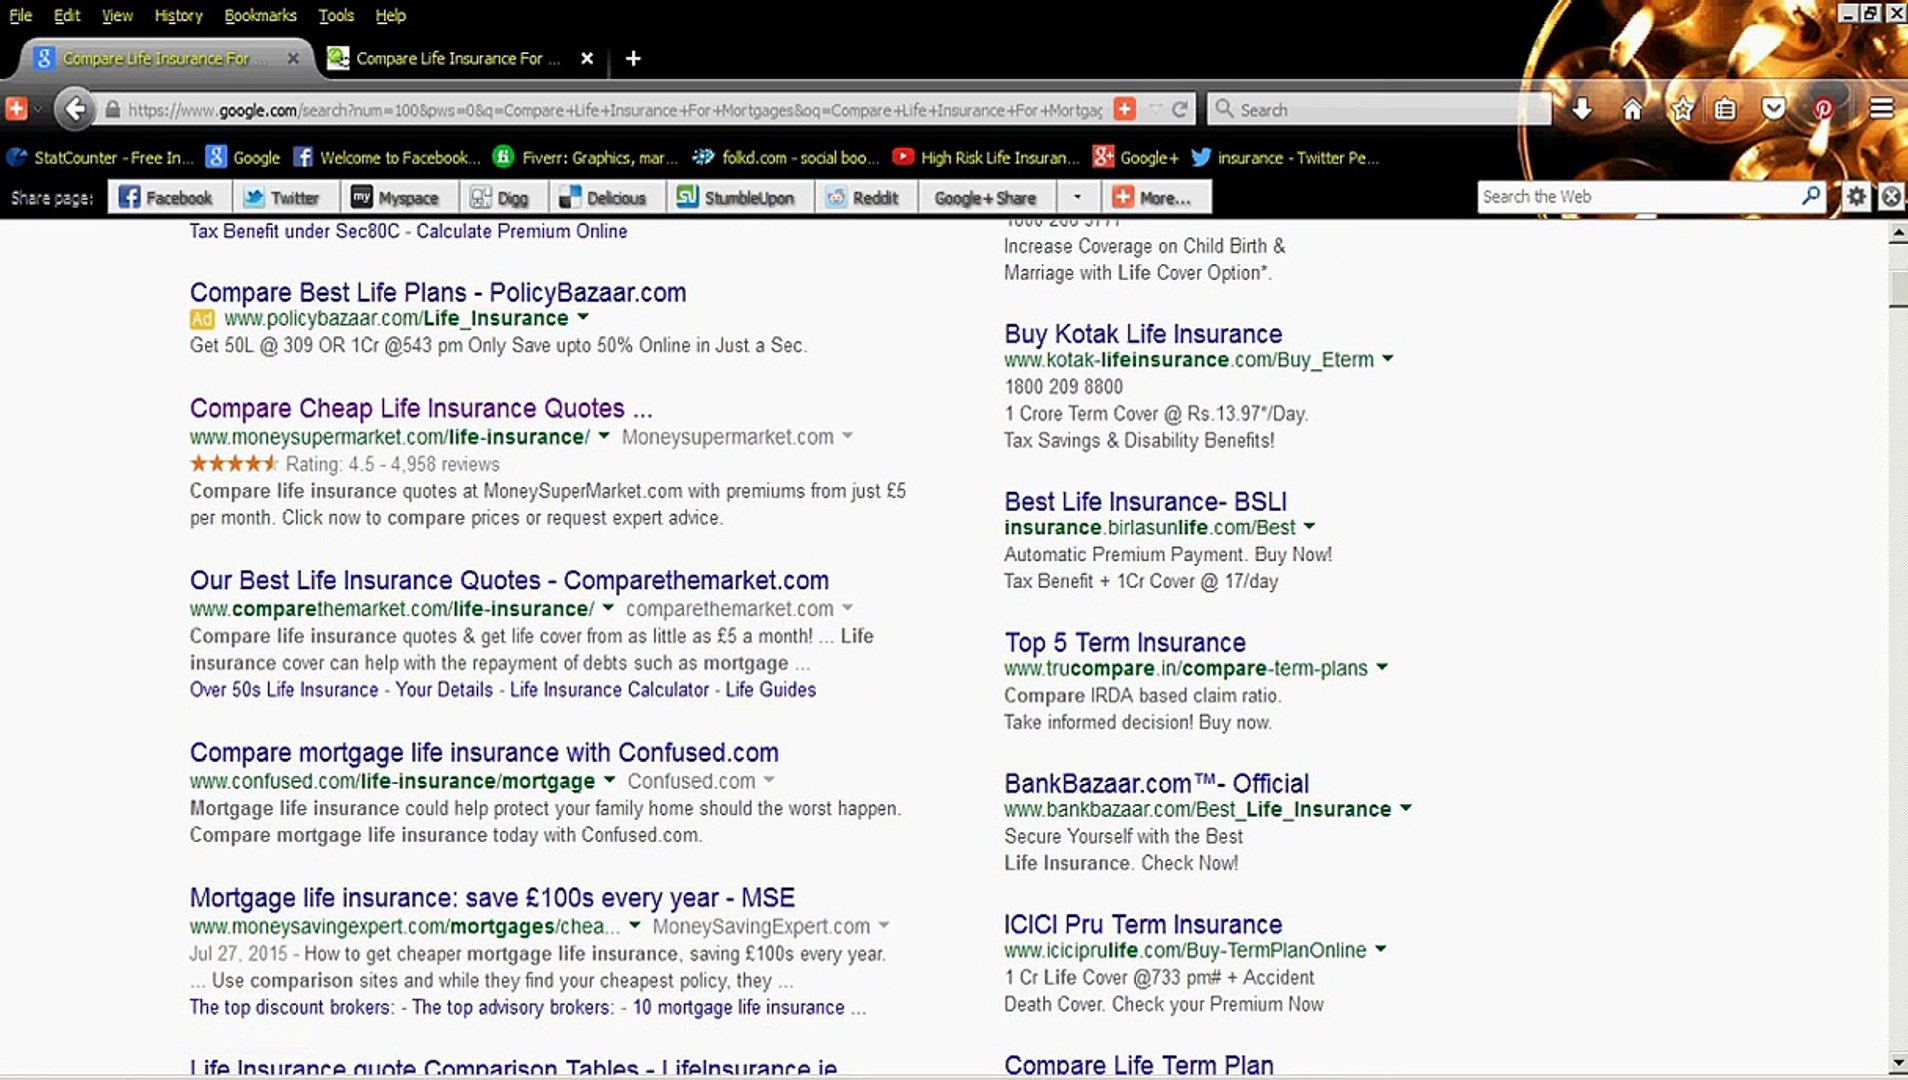Expand the birlasunlife.com URL dropdown
The height and width of the screenshot is (1080, 1908).
[x=1310, y=528]
